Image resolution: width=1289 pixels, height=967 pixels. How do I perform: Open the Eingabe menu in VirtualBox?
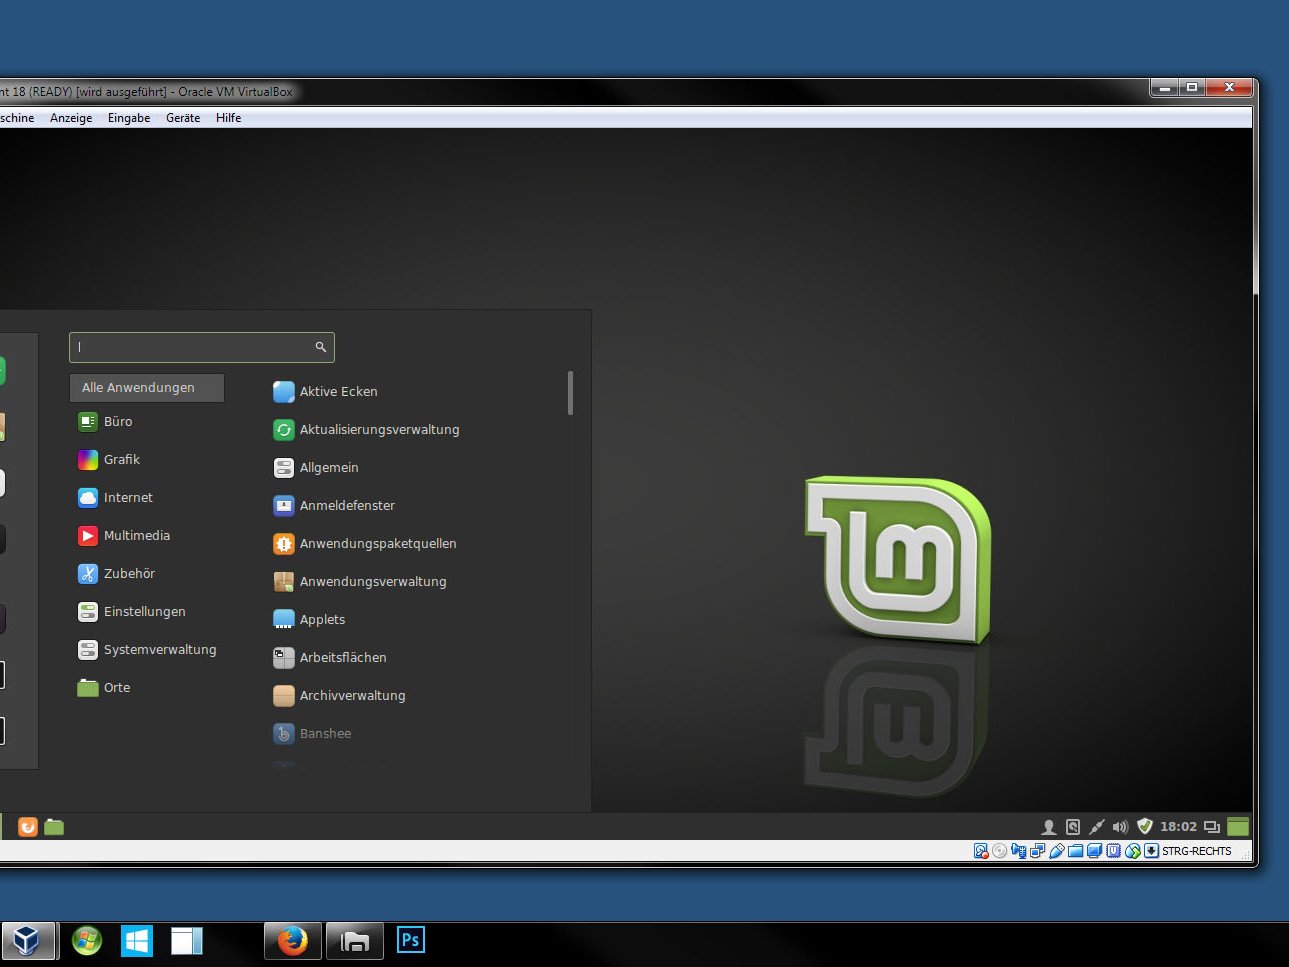pos(129,118)
